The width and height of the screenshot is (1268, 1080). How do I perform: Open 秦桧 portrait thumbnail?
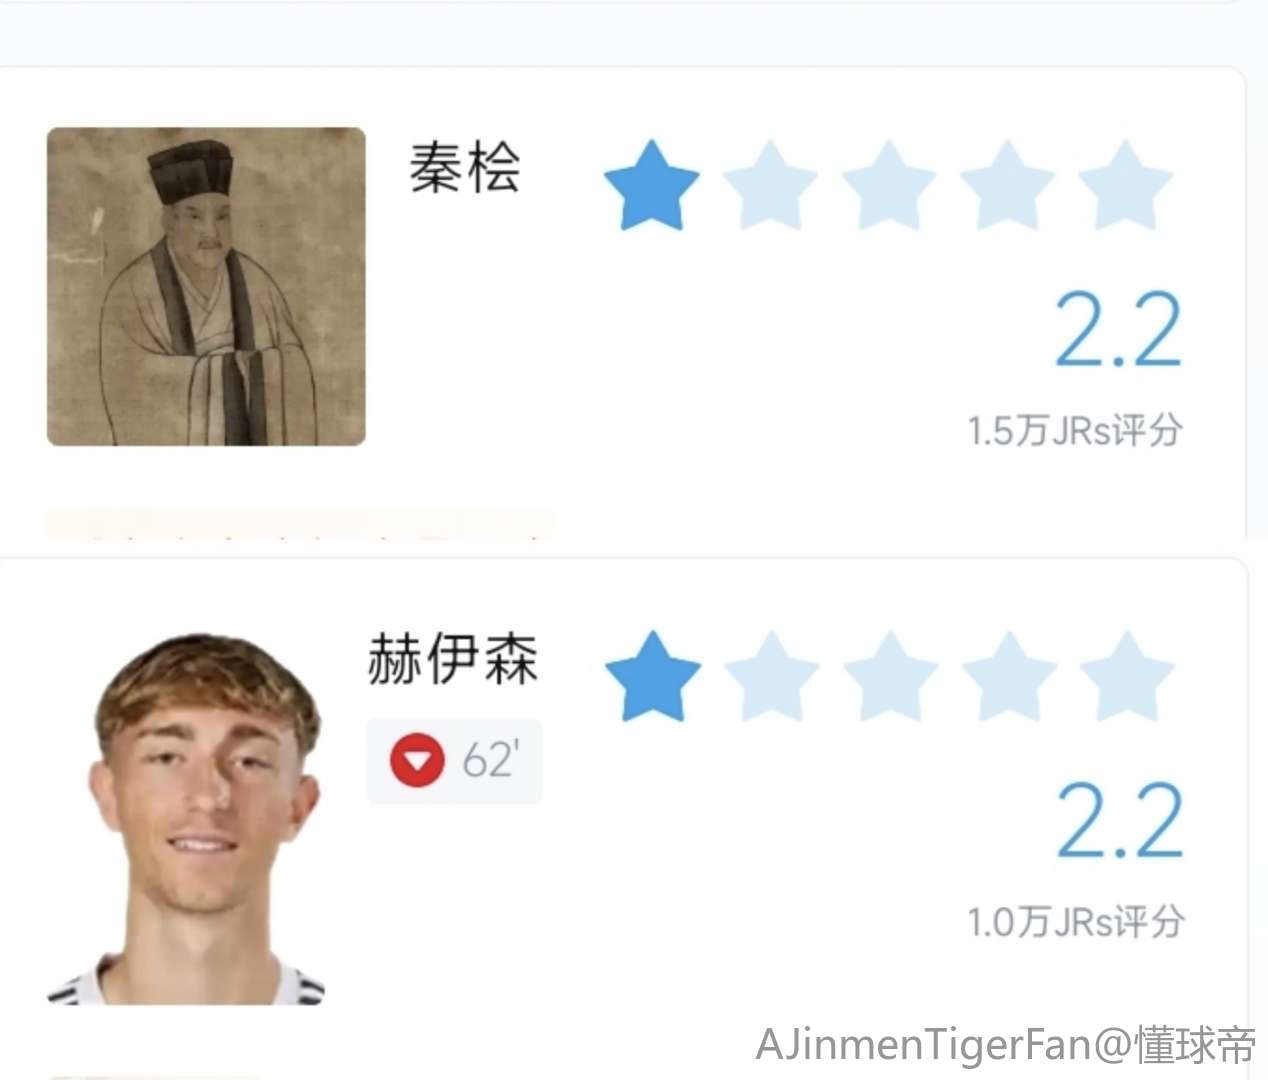coord(206,286)
